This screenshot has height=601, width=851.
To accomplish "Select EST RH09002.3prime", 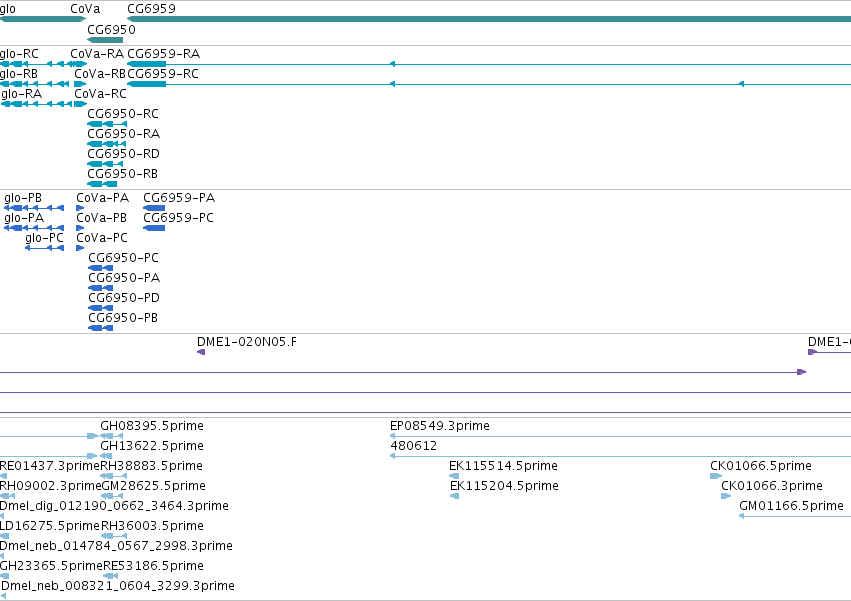I will [x=50, y=486].
